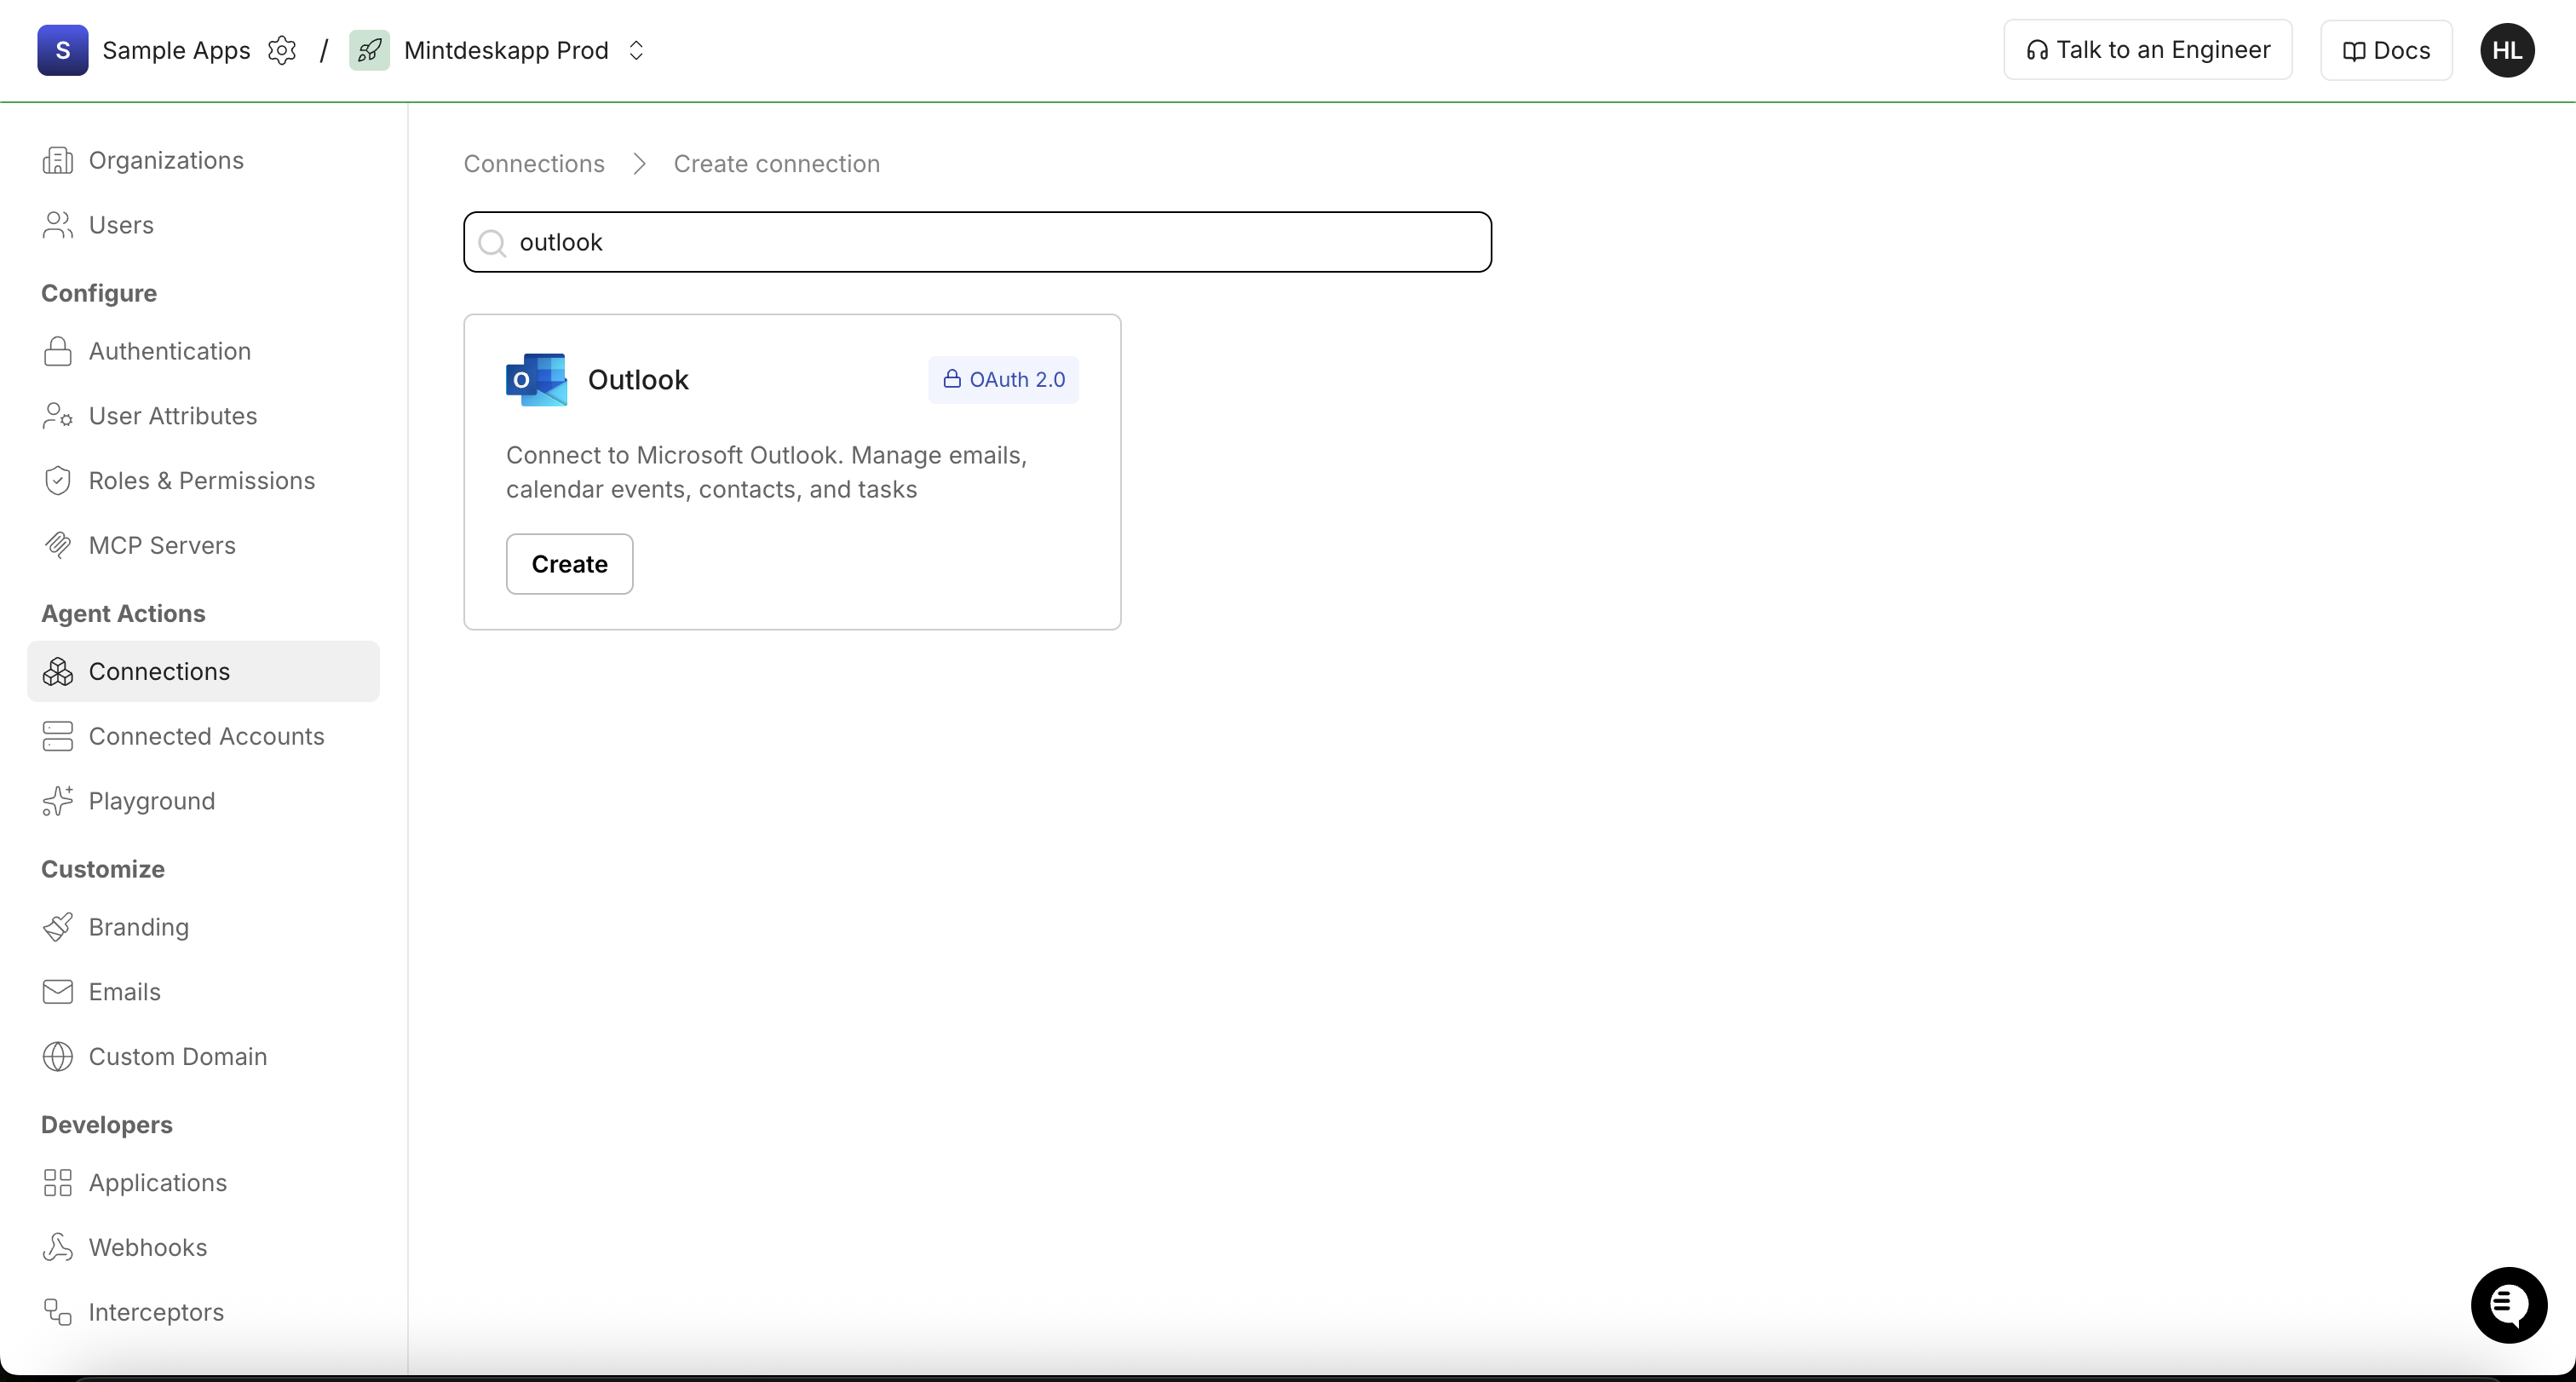Create the Outlook connection
The width and height of the screenshot is (2576, 1382).
coord(568,563)
